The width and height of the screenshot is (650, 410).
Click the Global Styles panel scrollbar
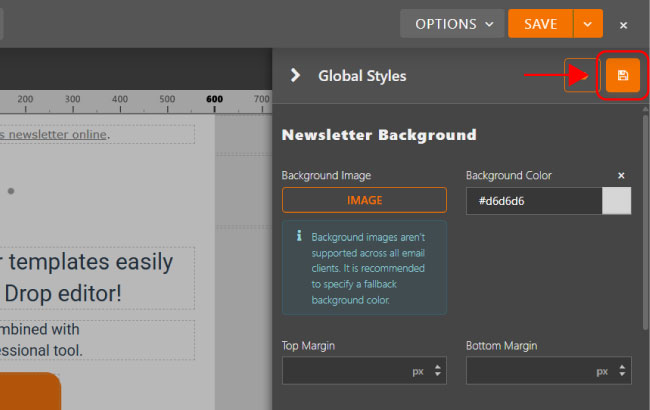[x=643, y=220]
